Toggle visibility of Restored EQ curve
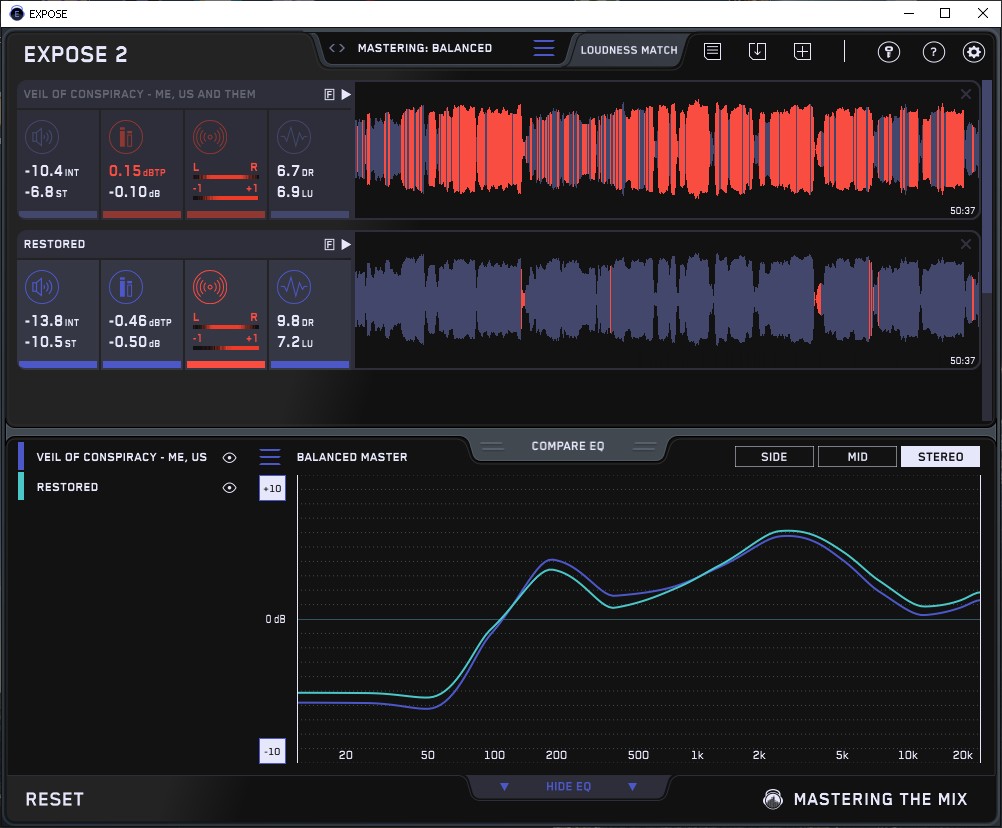Image resolution: width=1002 pixels, height=828 pixels. point(230,487)
